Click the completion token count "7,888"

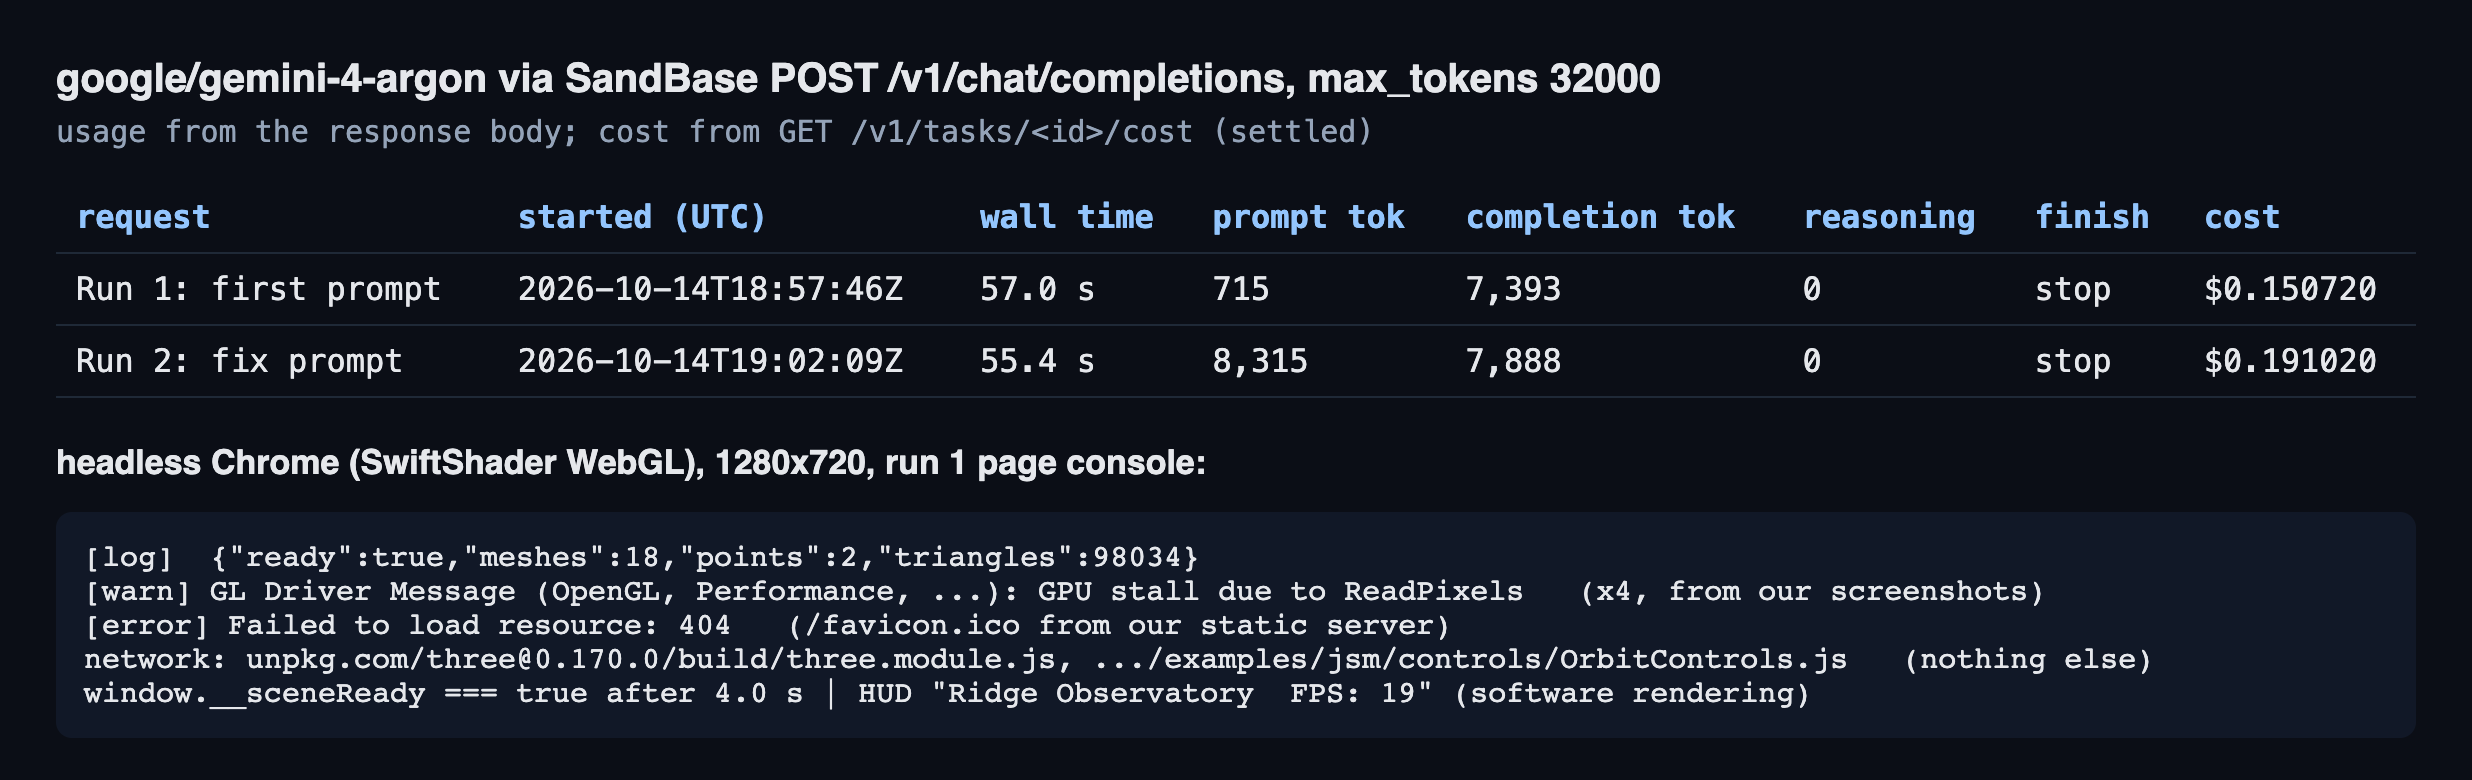[1513, 361]
